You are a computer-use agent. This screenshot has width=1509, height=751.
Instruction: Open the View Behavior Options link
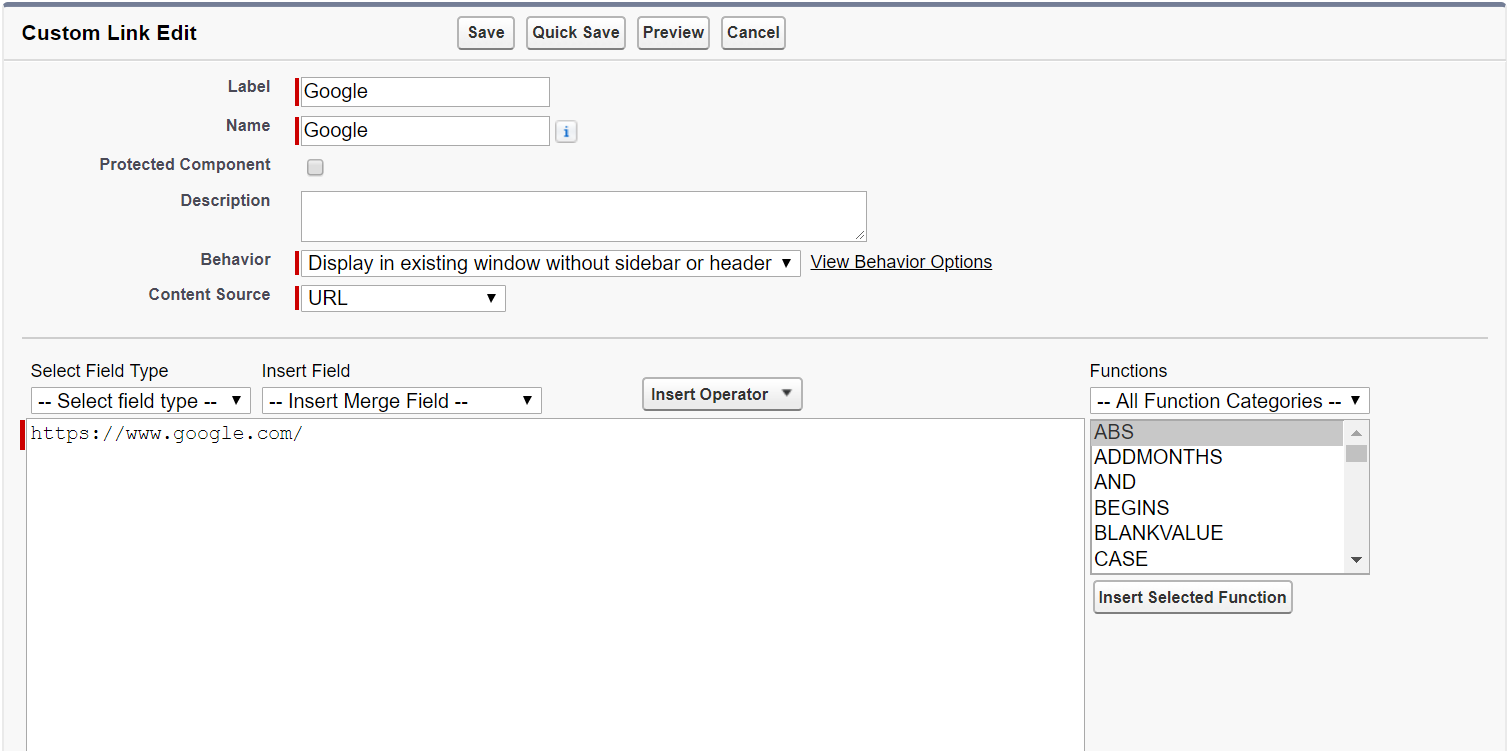coord(901,262)
